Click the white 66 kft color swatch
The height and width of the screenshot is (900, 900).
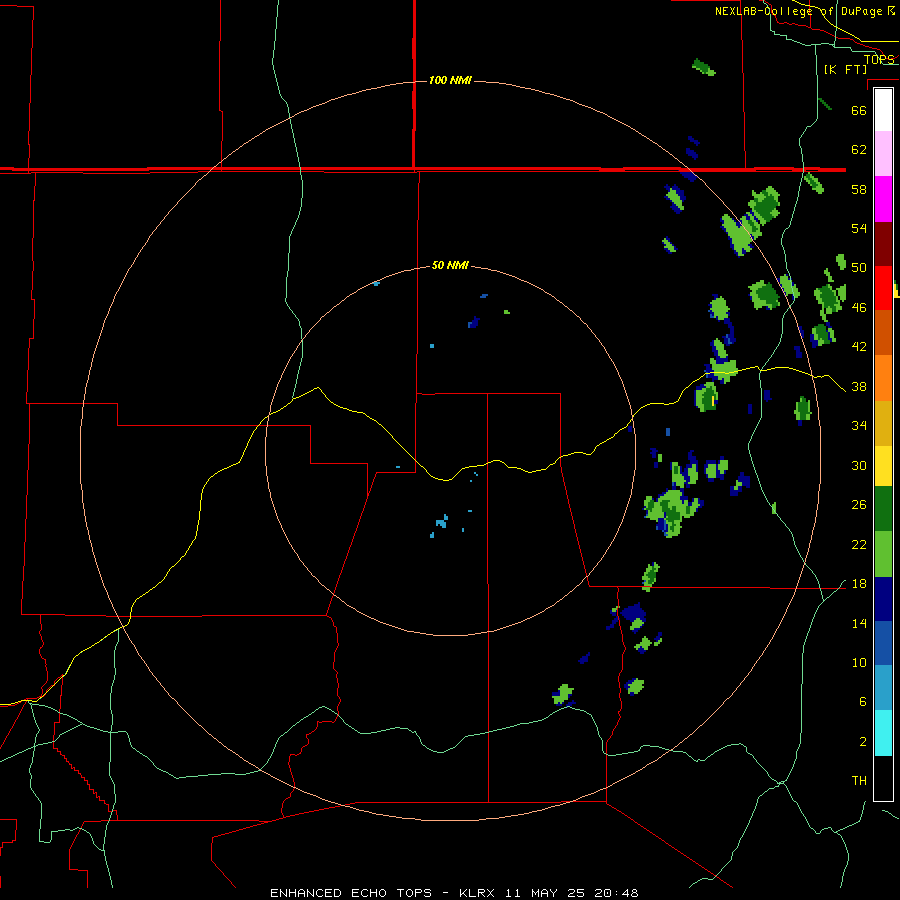click(883, 110)
